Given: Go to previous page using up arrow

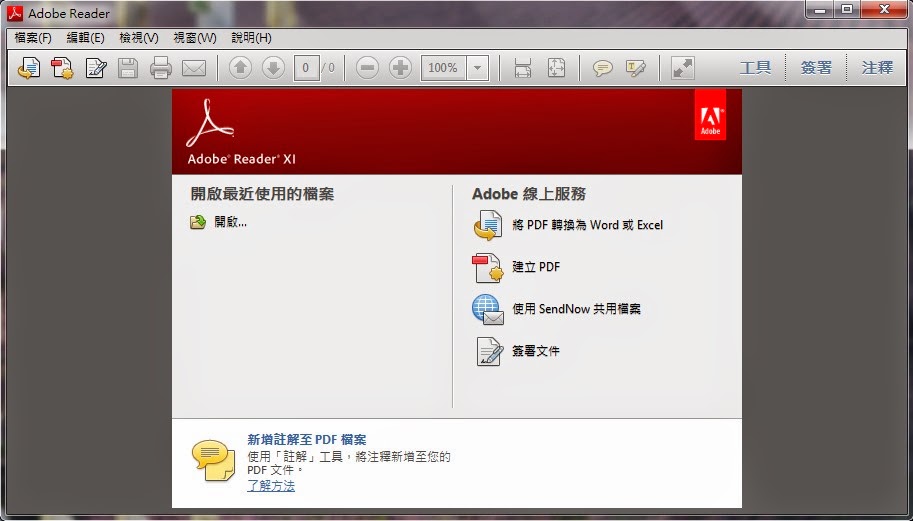Looking at the screenshot, I should coord(240,68).
